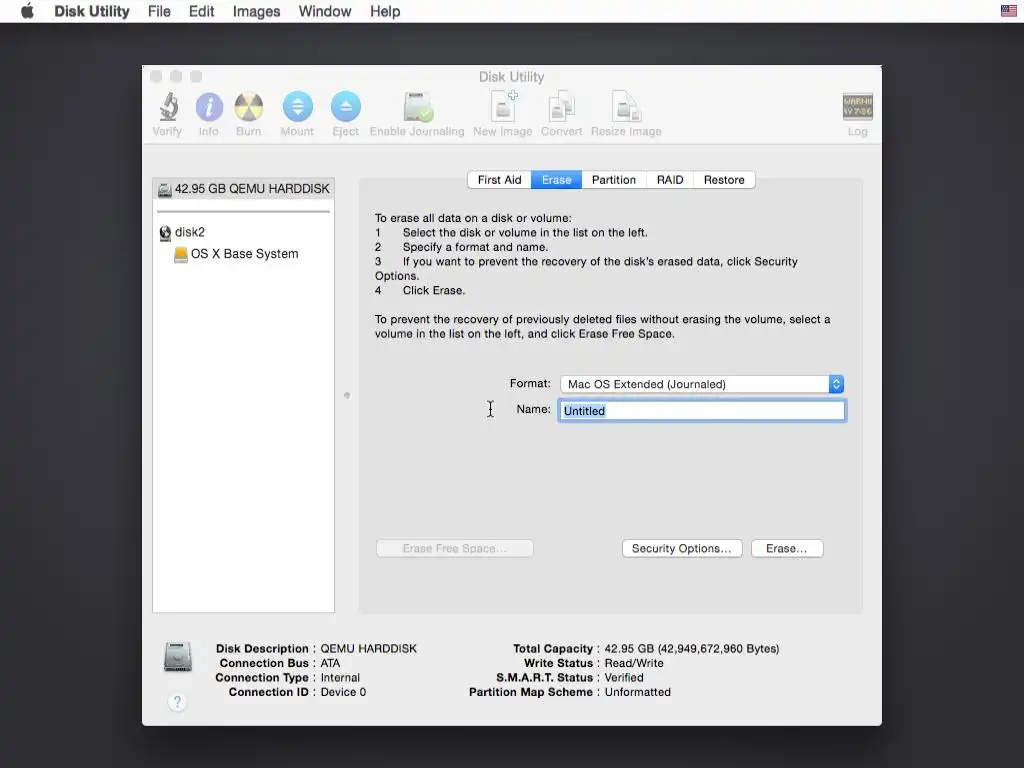Create a New Image from toolbar

[504, 106]
